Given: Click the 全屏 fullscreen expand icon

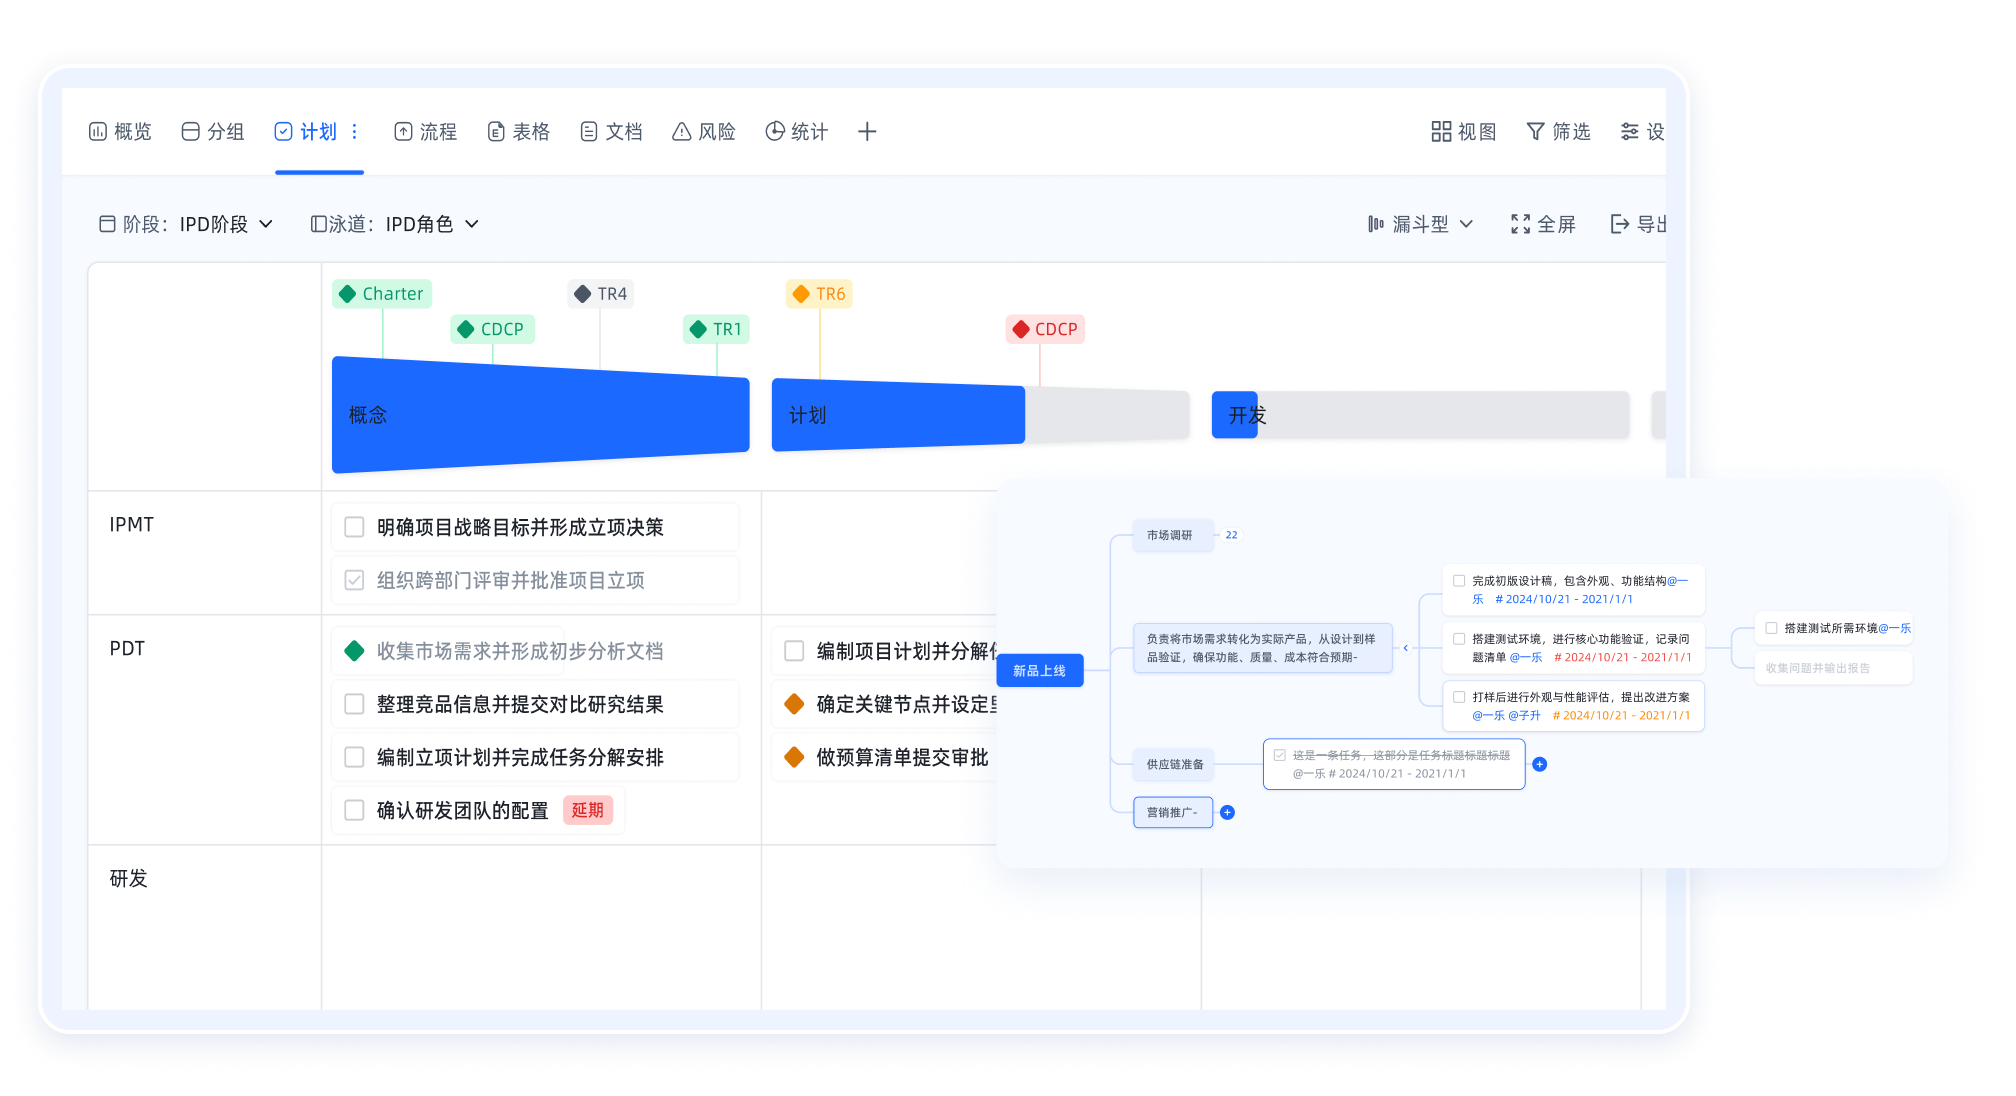Looking at the screenshot, I should [x=1520, y=224].
